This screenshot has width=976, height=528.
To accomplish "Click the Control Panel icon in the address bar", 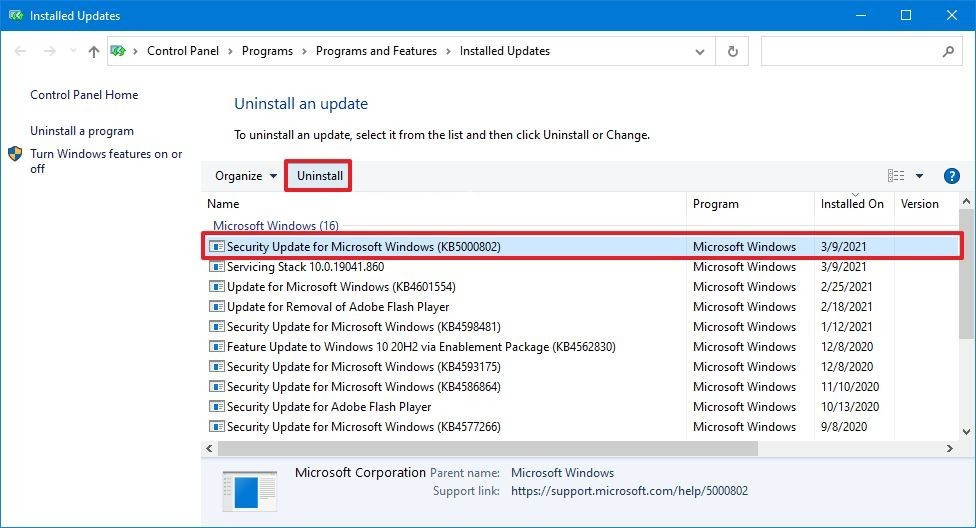I will click(x=118, y=51).
